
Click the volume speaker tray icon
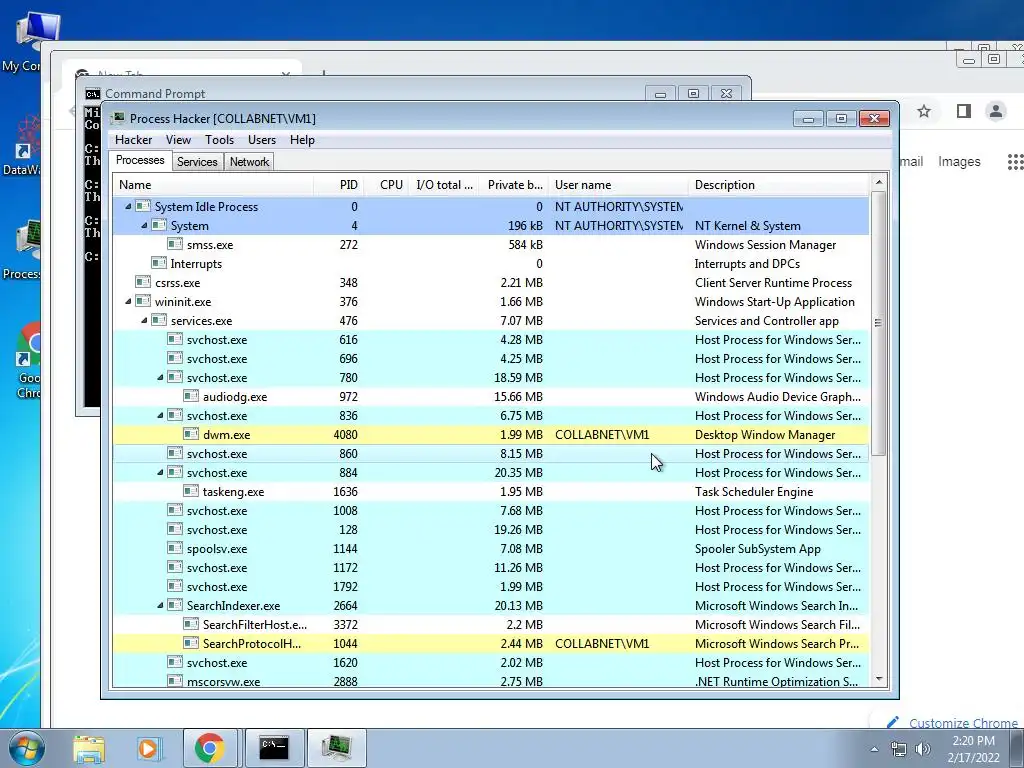[923, 749]
